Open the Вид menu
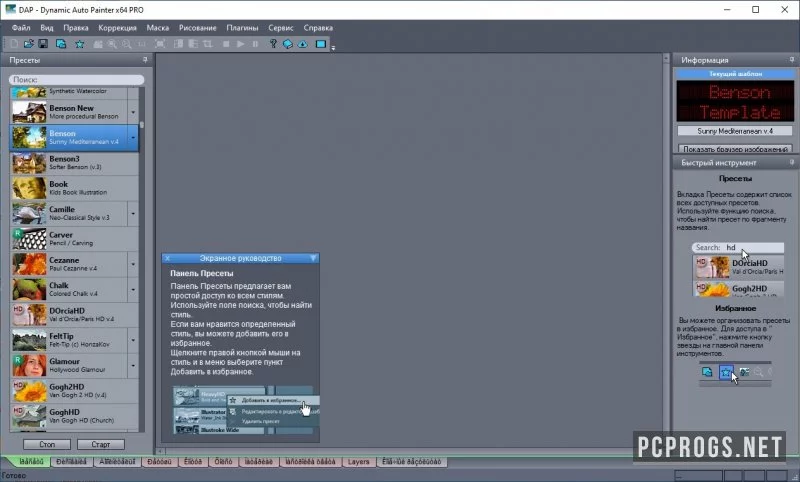 coord(47,28)
